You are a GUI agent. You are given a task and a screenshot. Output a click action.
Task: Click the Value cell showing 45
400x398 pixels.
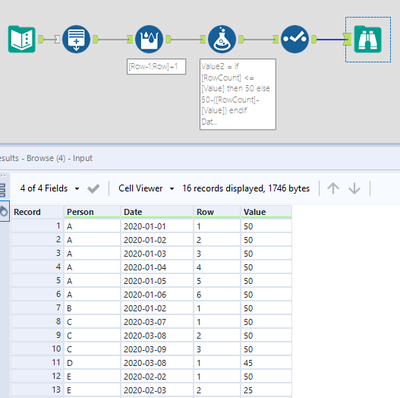(266, 363)
